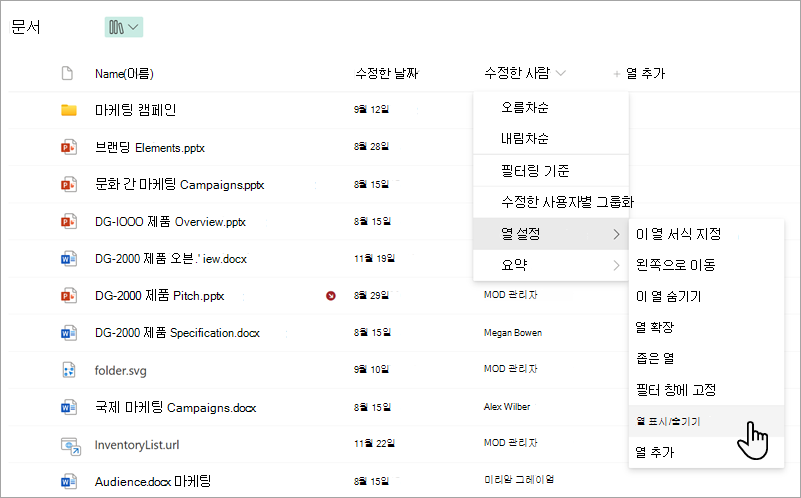
Task: Click PowerPoint icon for 문화 간 마케팅 Campaigns.pptx
Action: (69, 184)
